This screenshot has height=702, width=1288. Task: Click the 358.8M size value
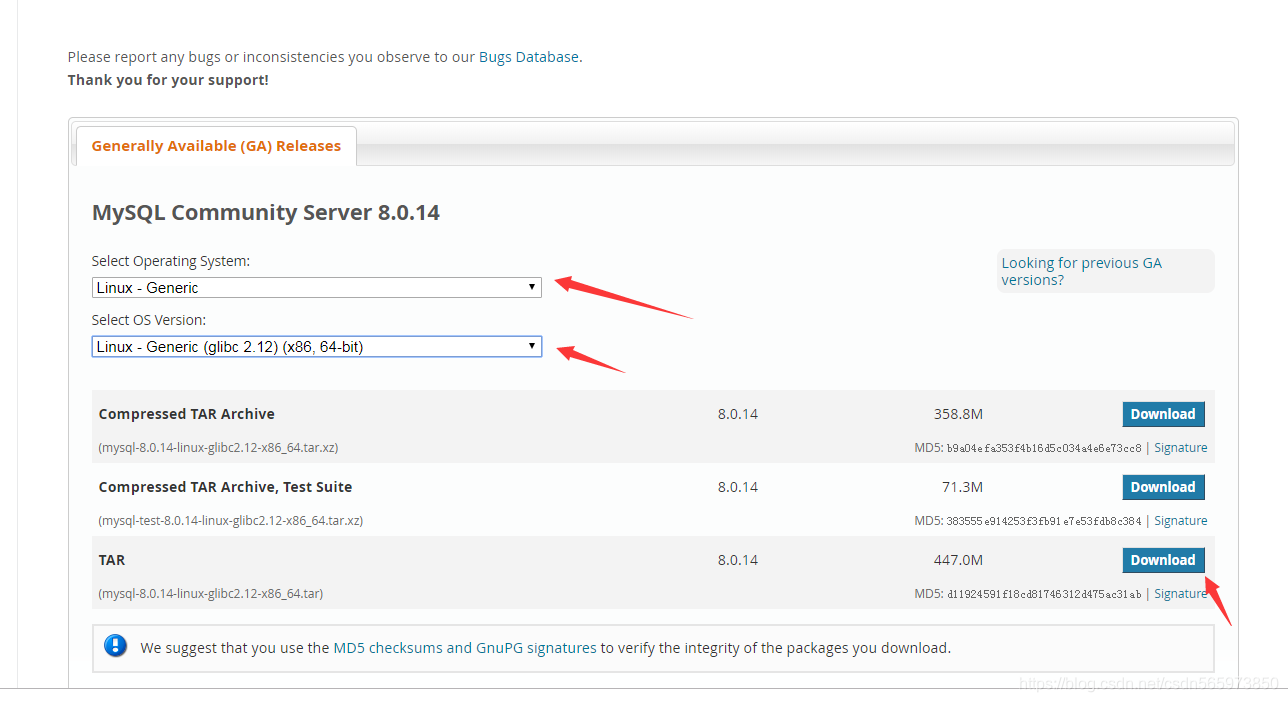[958, 414]
